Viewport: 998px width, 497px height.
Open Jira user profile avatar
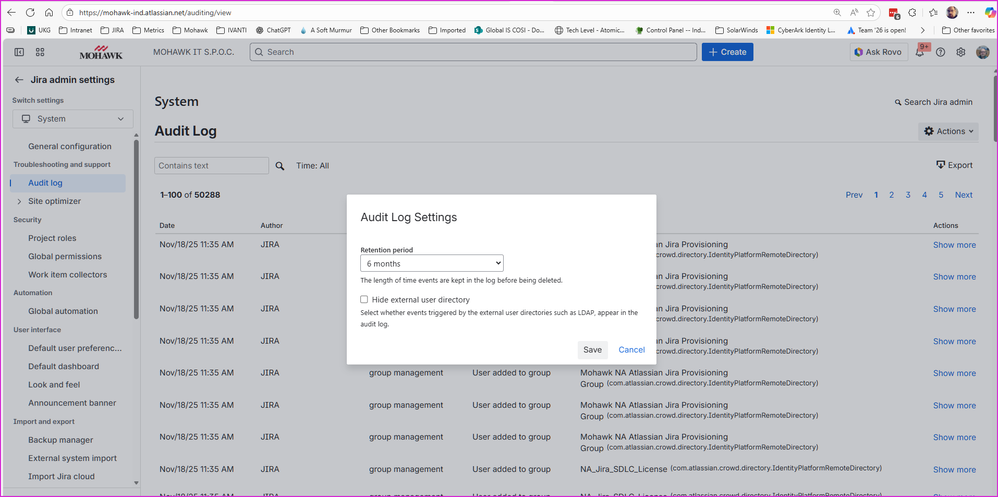[983, 52]
